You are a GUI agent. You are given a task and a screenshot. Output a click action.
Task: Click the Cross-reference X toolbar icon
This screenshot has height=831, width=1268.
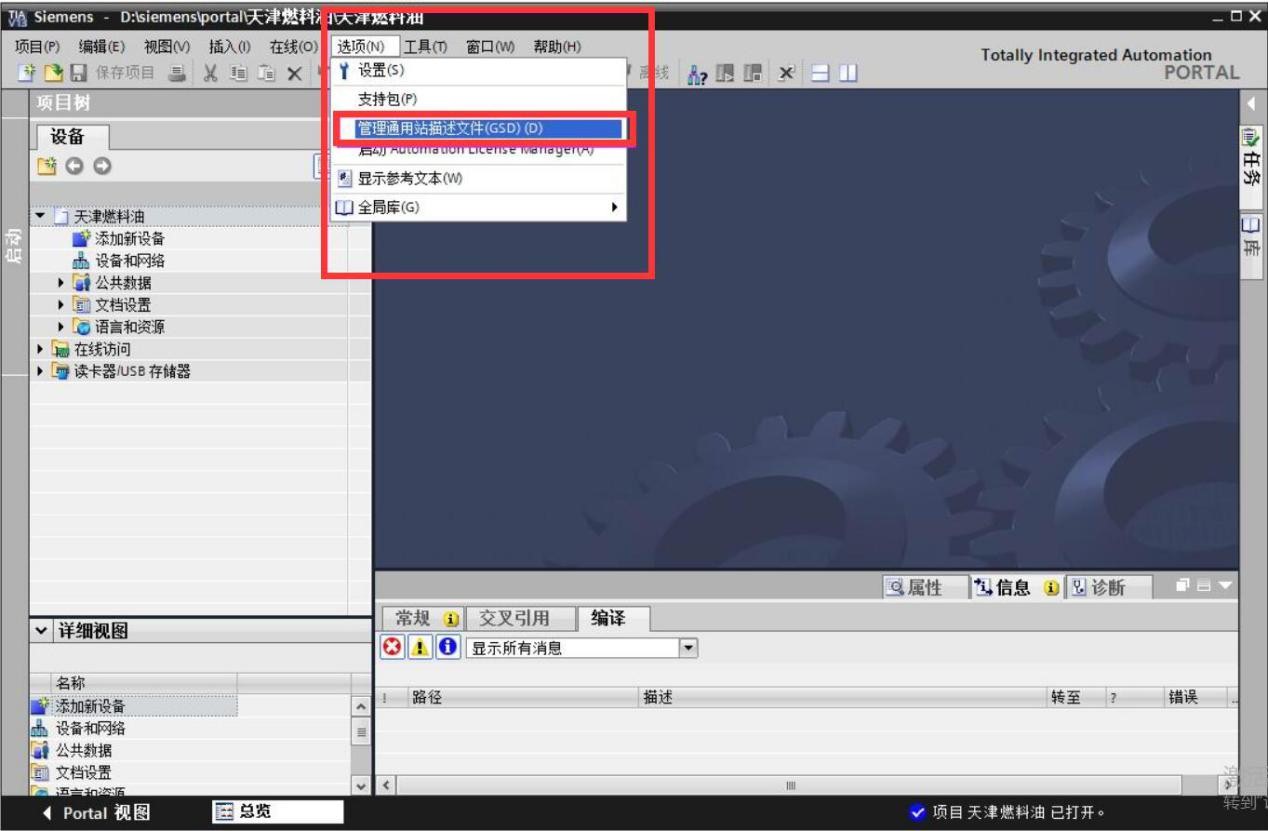[787, 73]
